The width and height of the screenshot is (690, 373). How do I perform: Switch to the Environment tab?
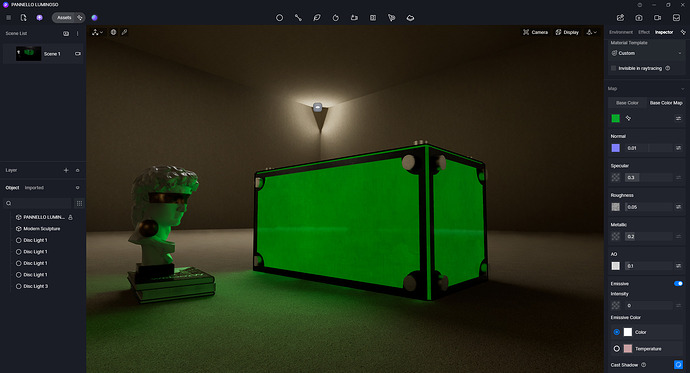[621, 32]
